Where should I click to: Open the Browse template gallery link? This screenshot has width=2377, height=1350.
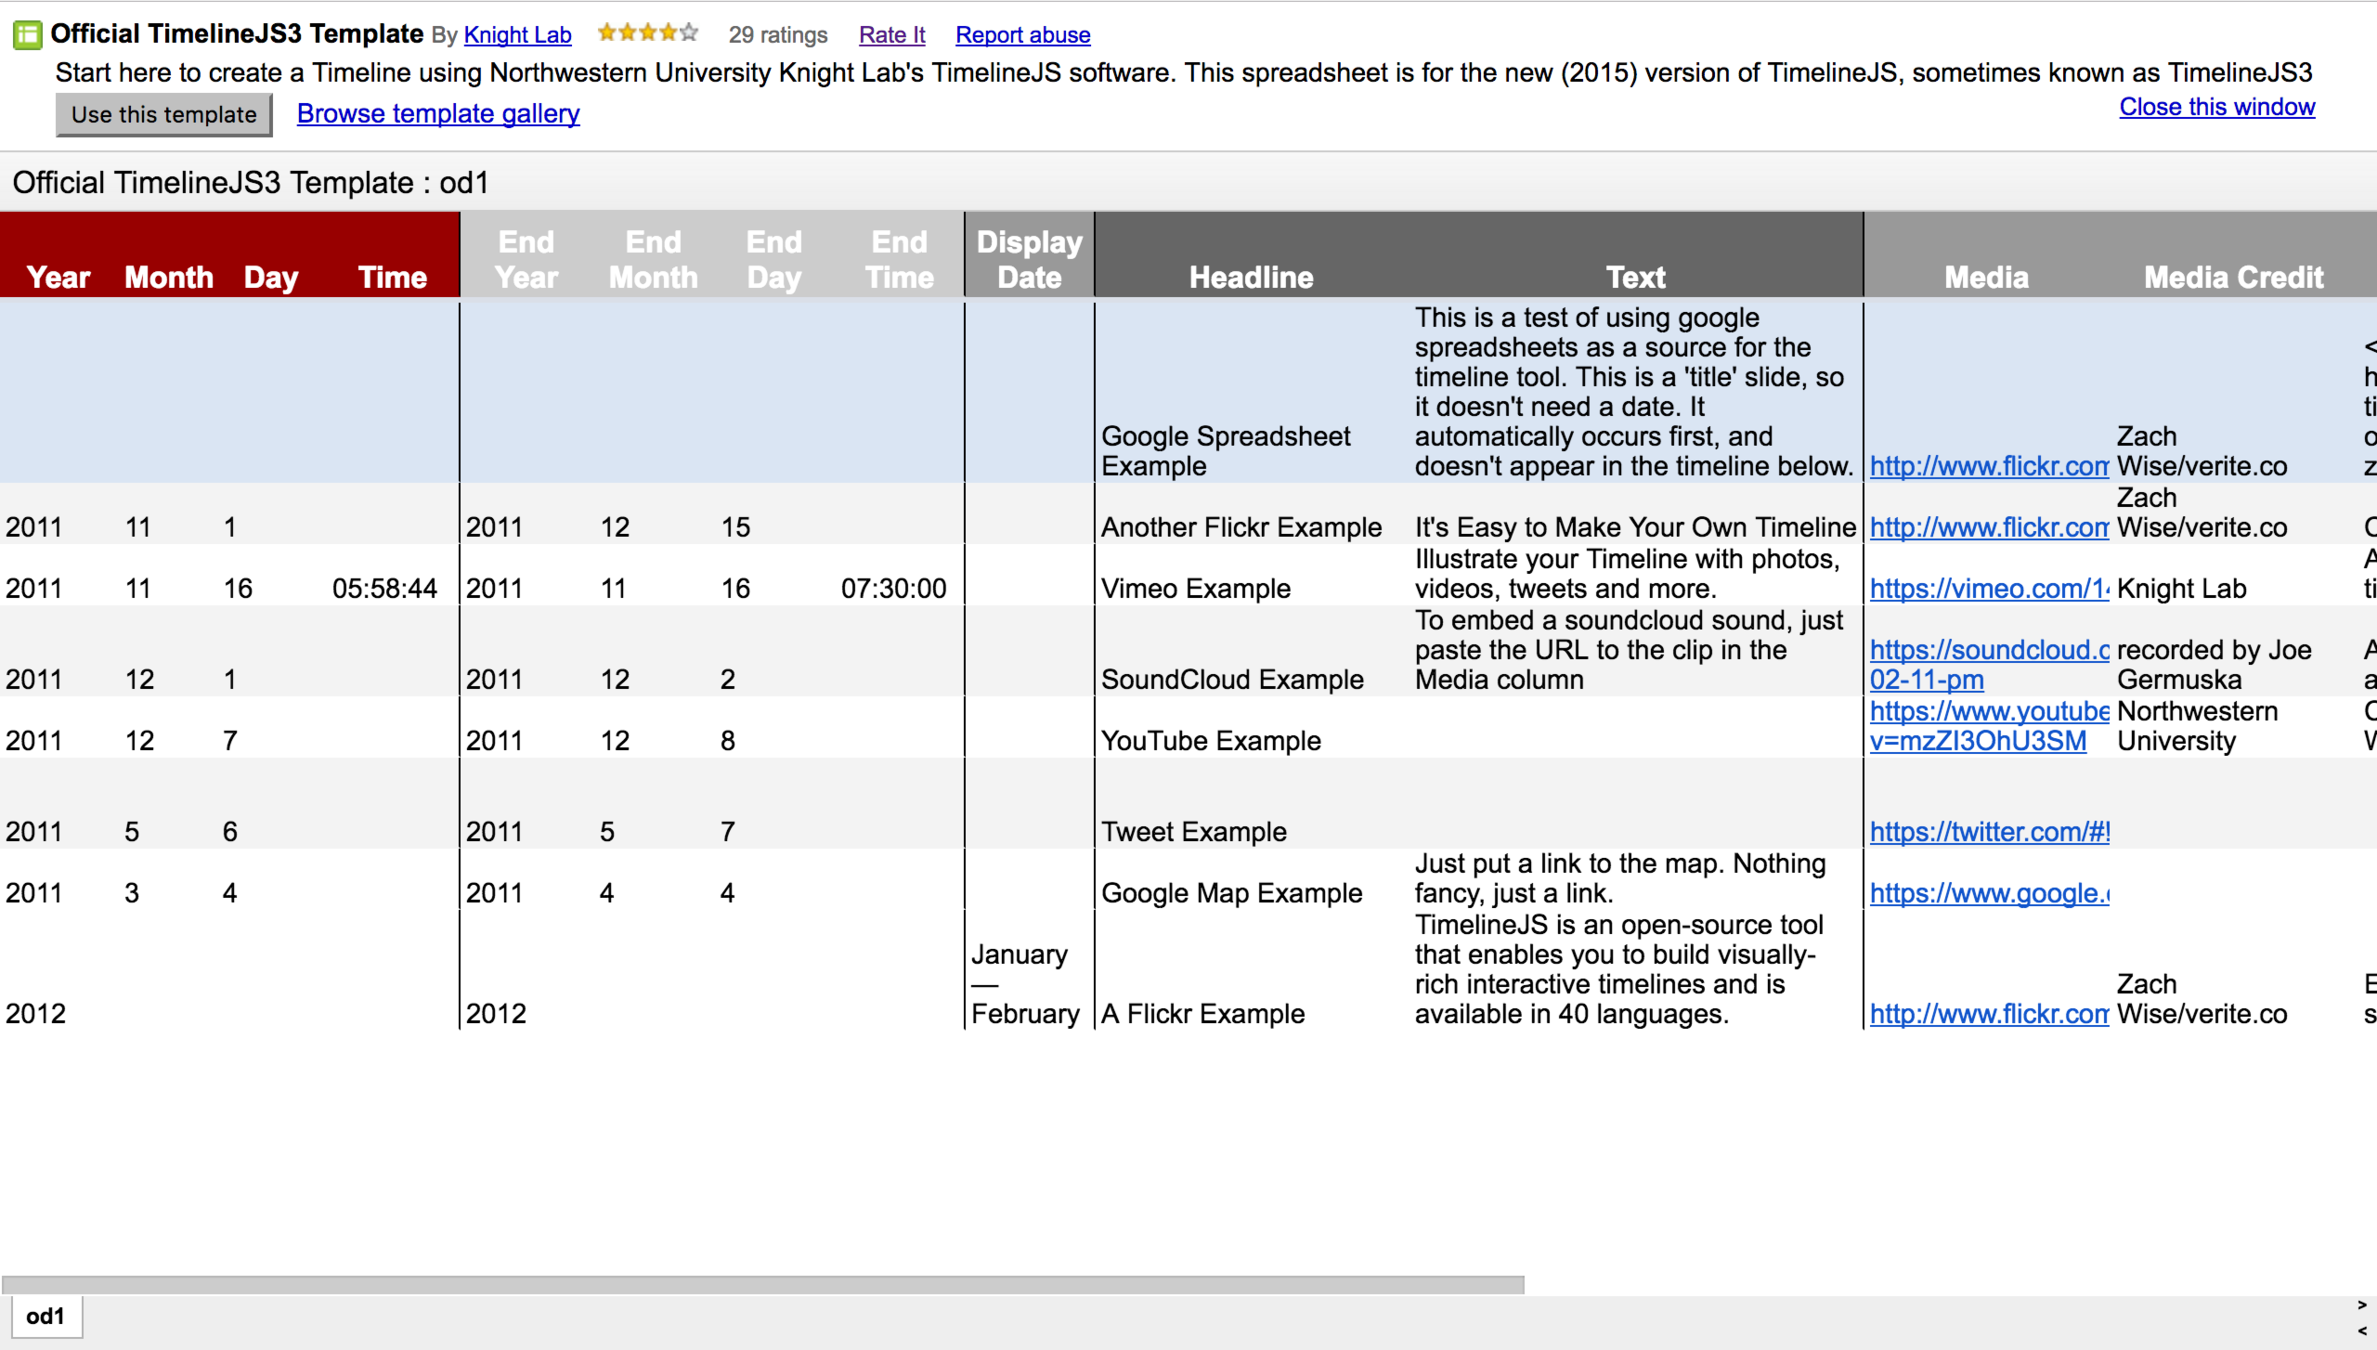coord(438,114)
